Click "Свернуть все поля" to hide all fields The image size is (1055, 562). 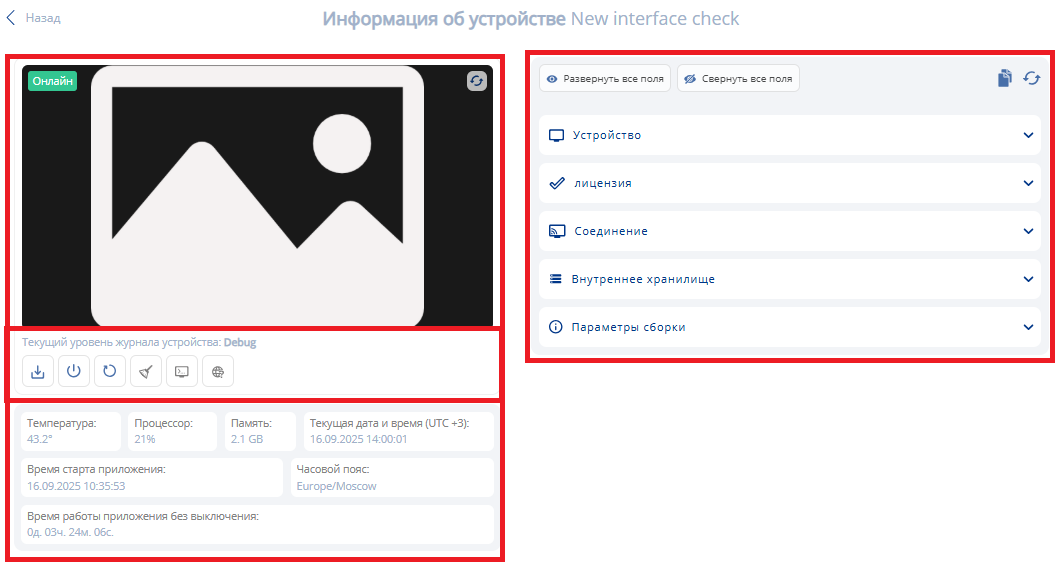(x=738, y=78)
